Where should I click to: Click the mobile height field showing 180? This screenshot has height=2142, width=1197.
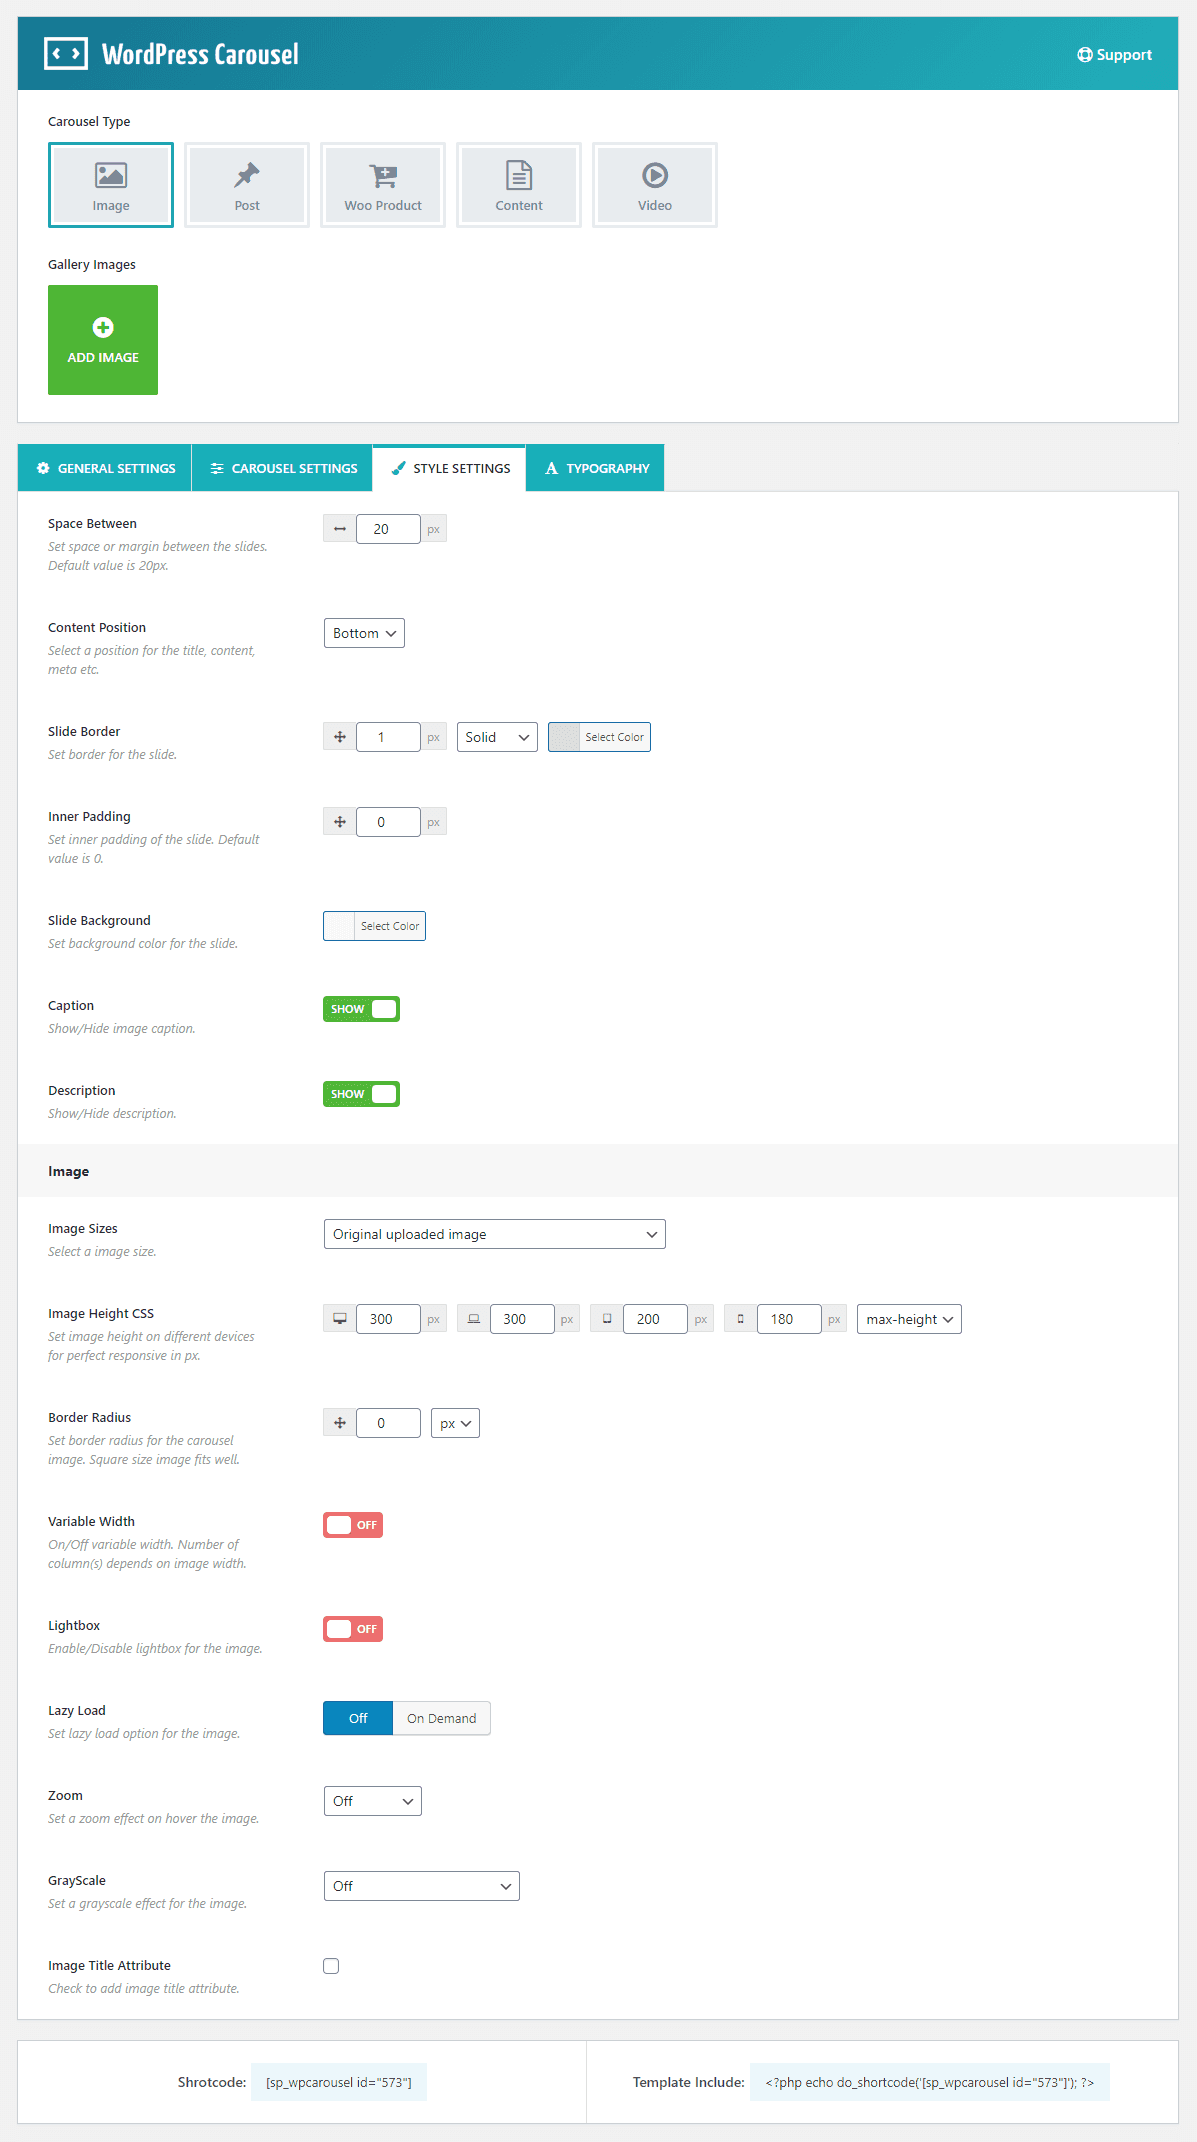[789, 1319]
